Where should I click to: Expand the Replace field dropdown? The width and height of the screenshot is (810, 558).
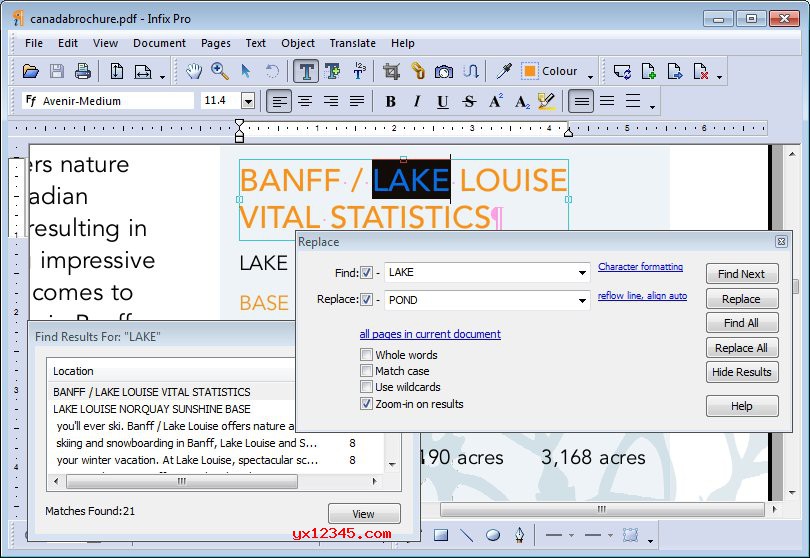582,301
